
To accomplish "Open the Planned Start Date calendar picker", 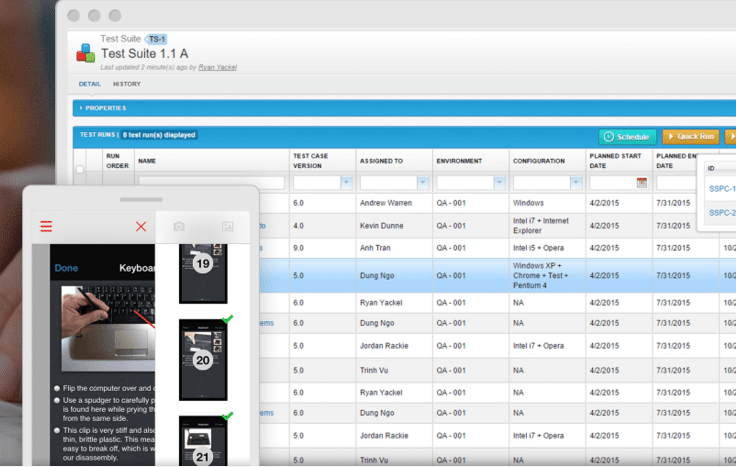I will pos(642,183).
